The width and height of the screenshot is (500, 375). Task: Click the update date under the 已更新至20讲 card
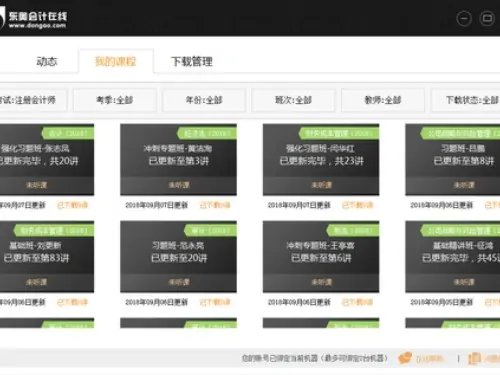tap(157, 302)
